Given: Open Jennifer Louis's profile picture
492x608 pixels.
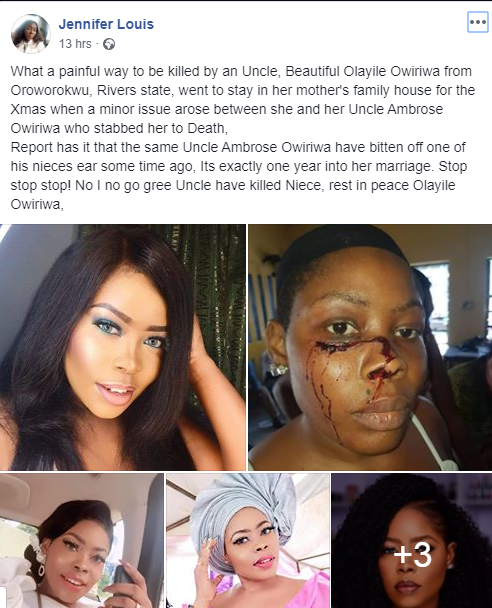Looking at the screenshot, I should (x=30, y=34).
